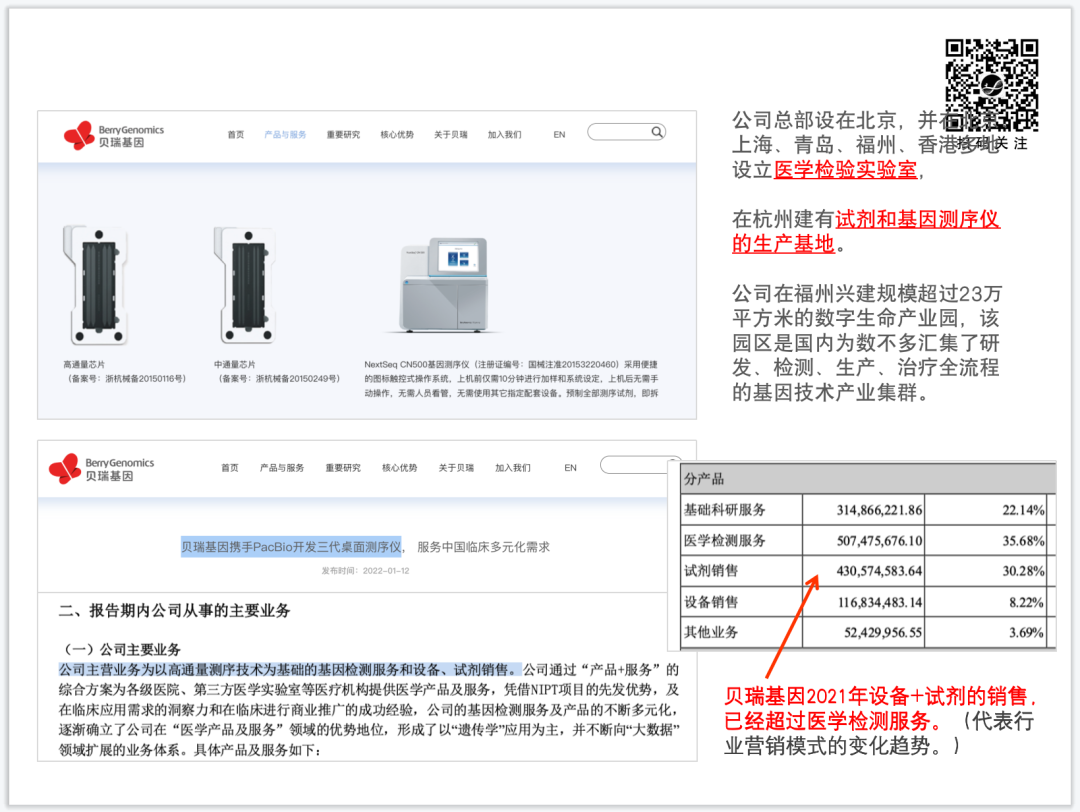Open the PacBio 三代桌面测序仪 article headline
Image resolution: width=1080 pixels, height=812 pixels.
(290, 546)
